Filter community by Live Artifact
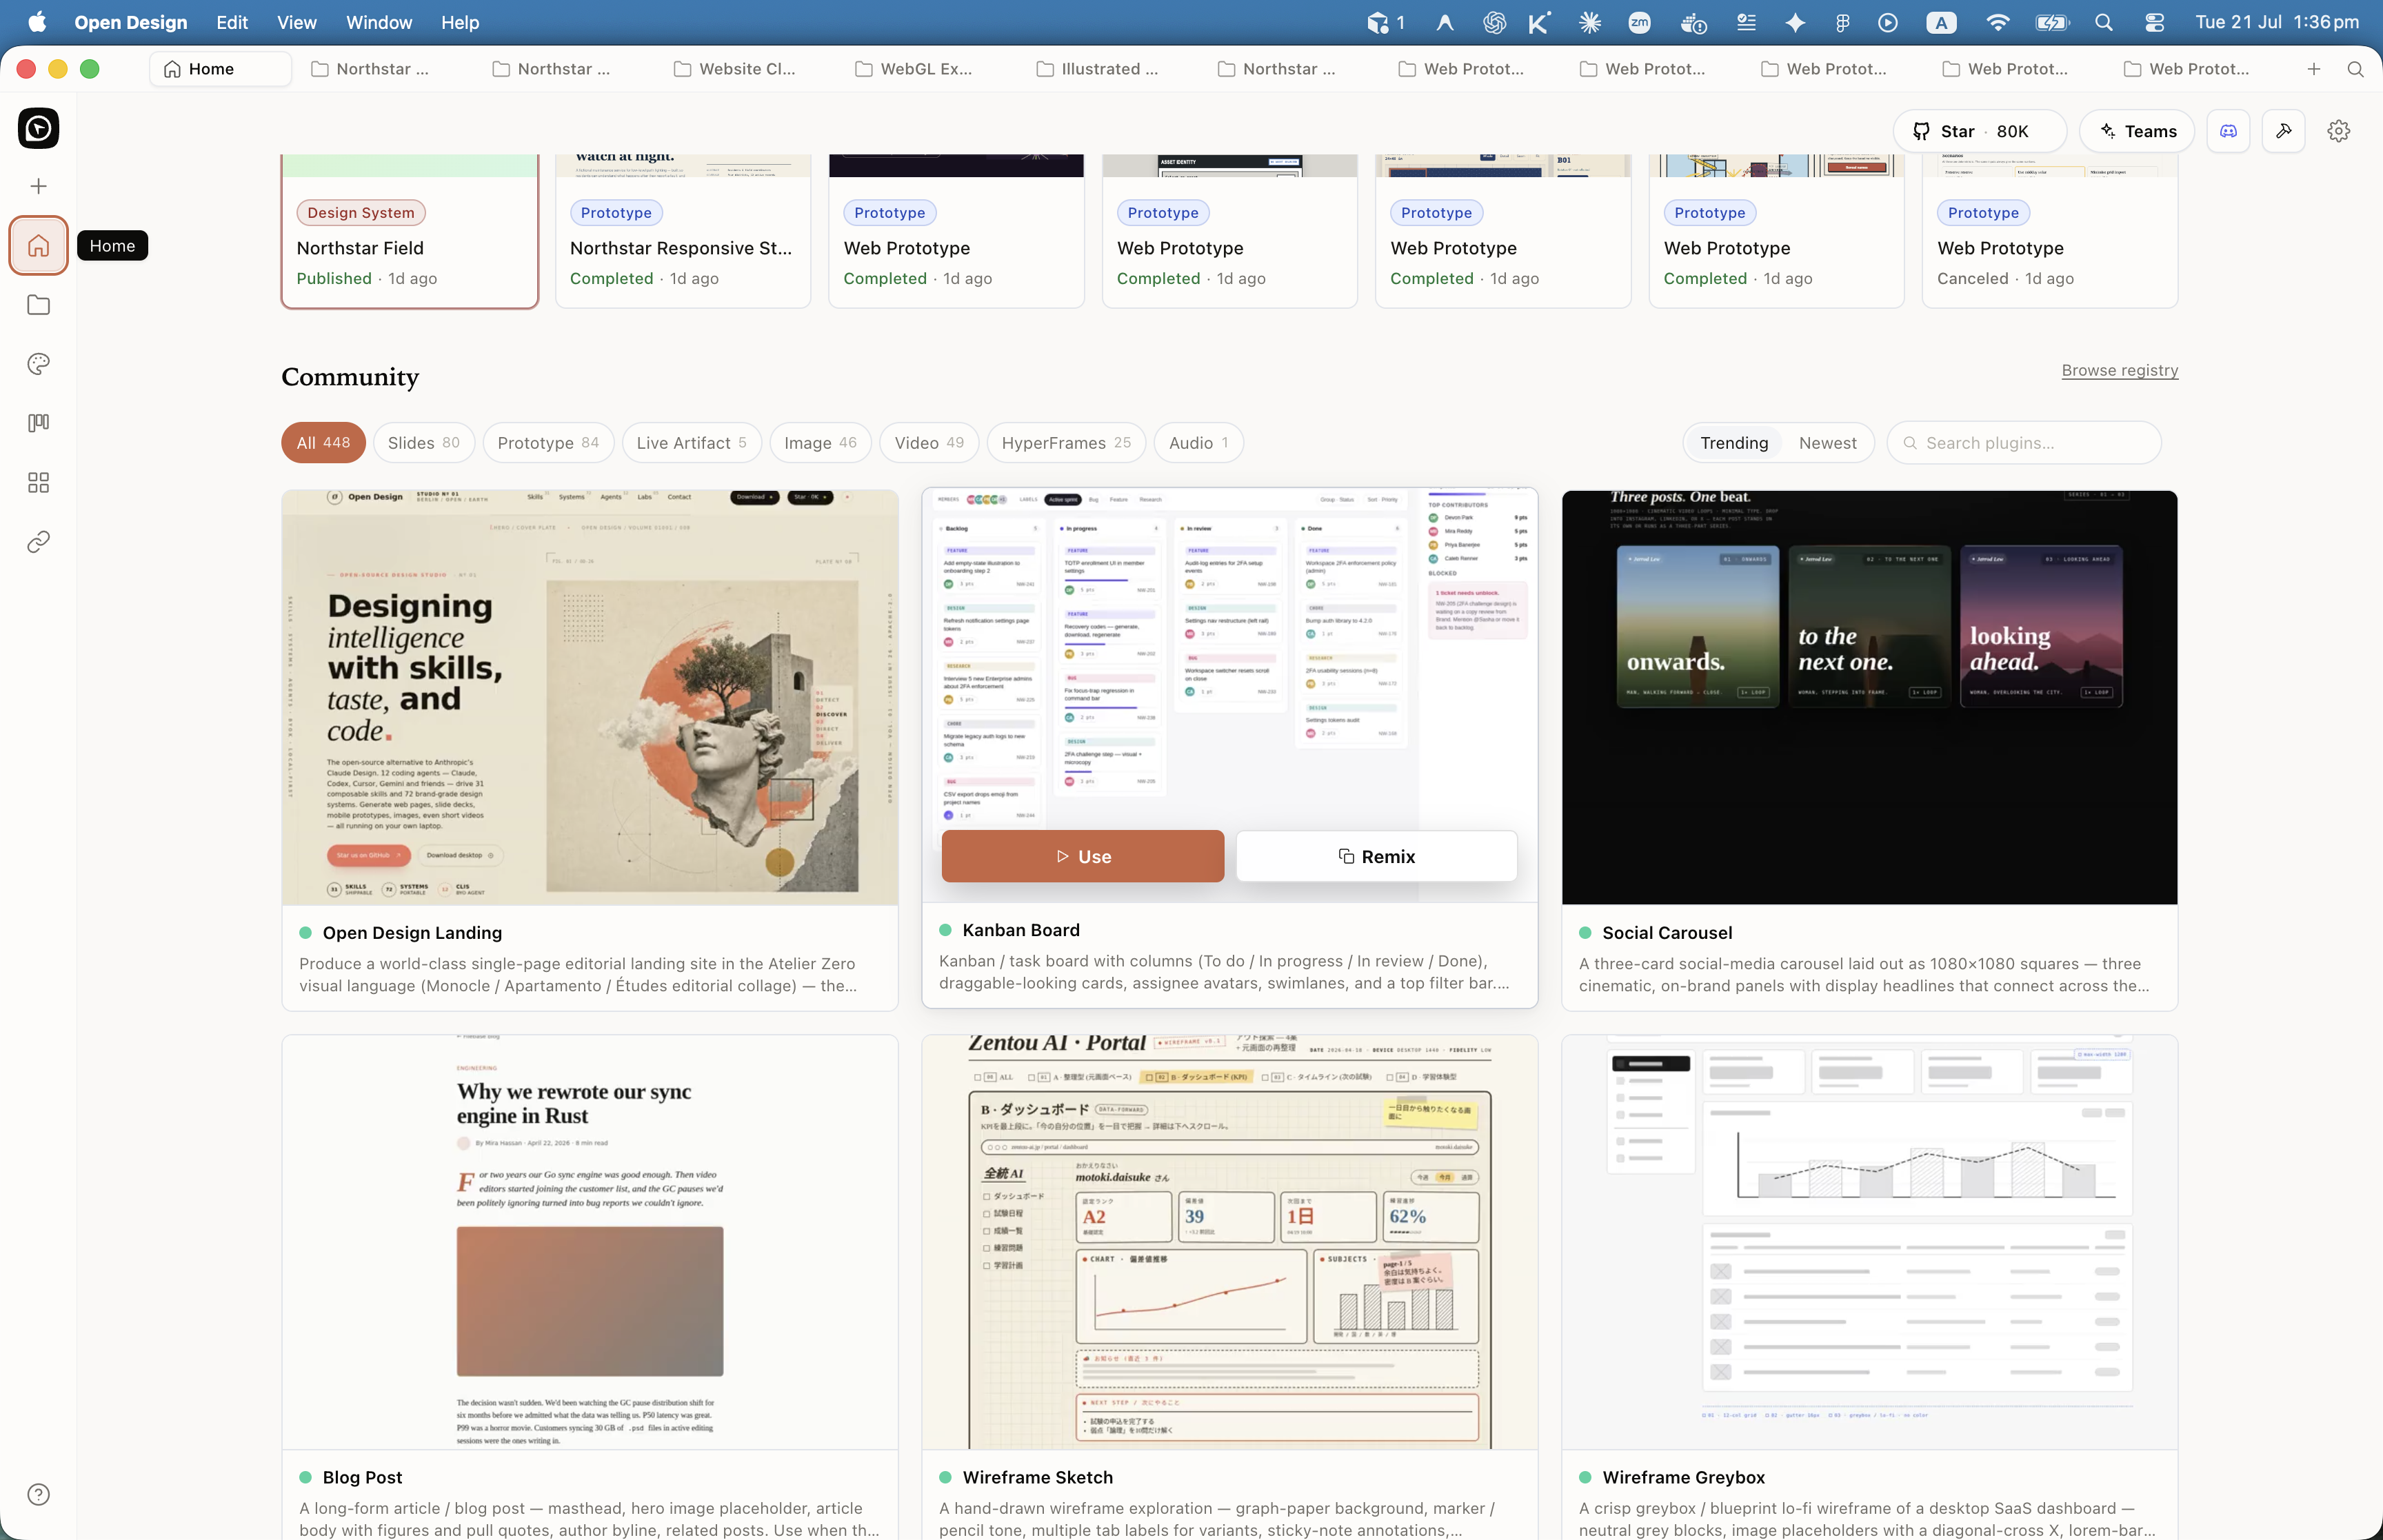2383x1540 pixels. pos(691,443)
